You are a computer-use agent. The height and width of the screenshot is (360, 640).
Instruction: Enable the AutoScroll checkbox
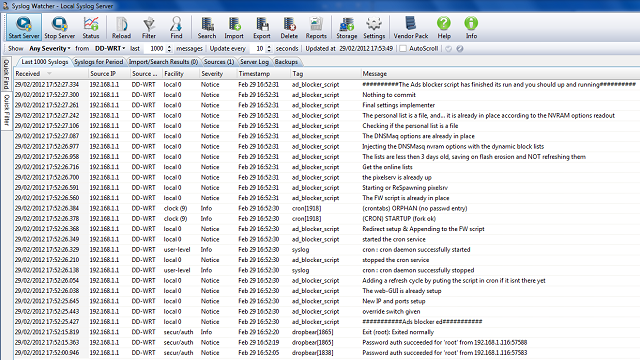tap(403, 49)
